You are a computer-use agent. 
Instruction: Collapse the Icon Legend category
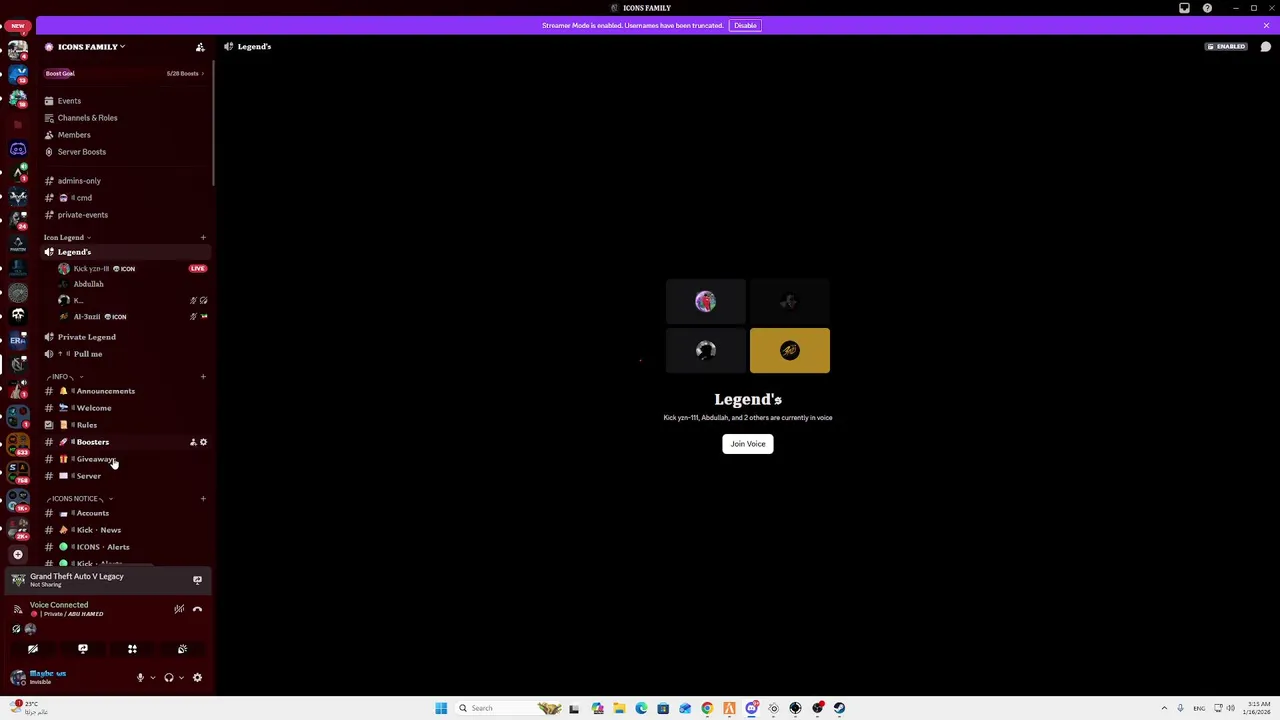[x=67, y=238]
